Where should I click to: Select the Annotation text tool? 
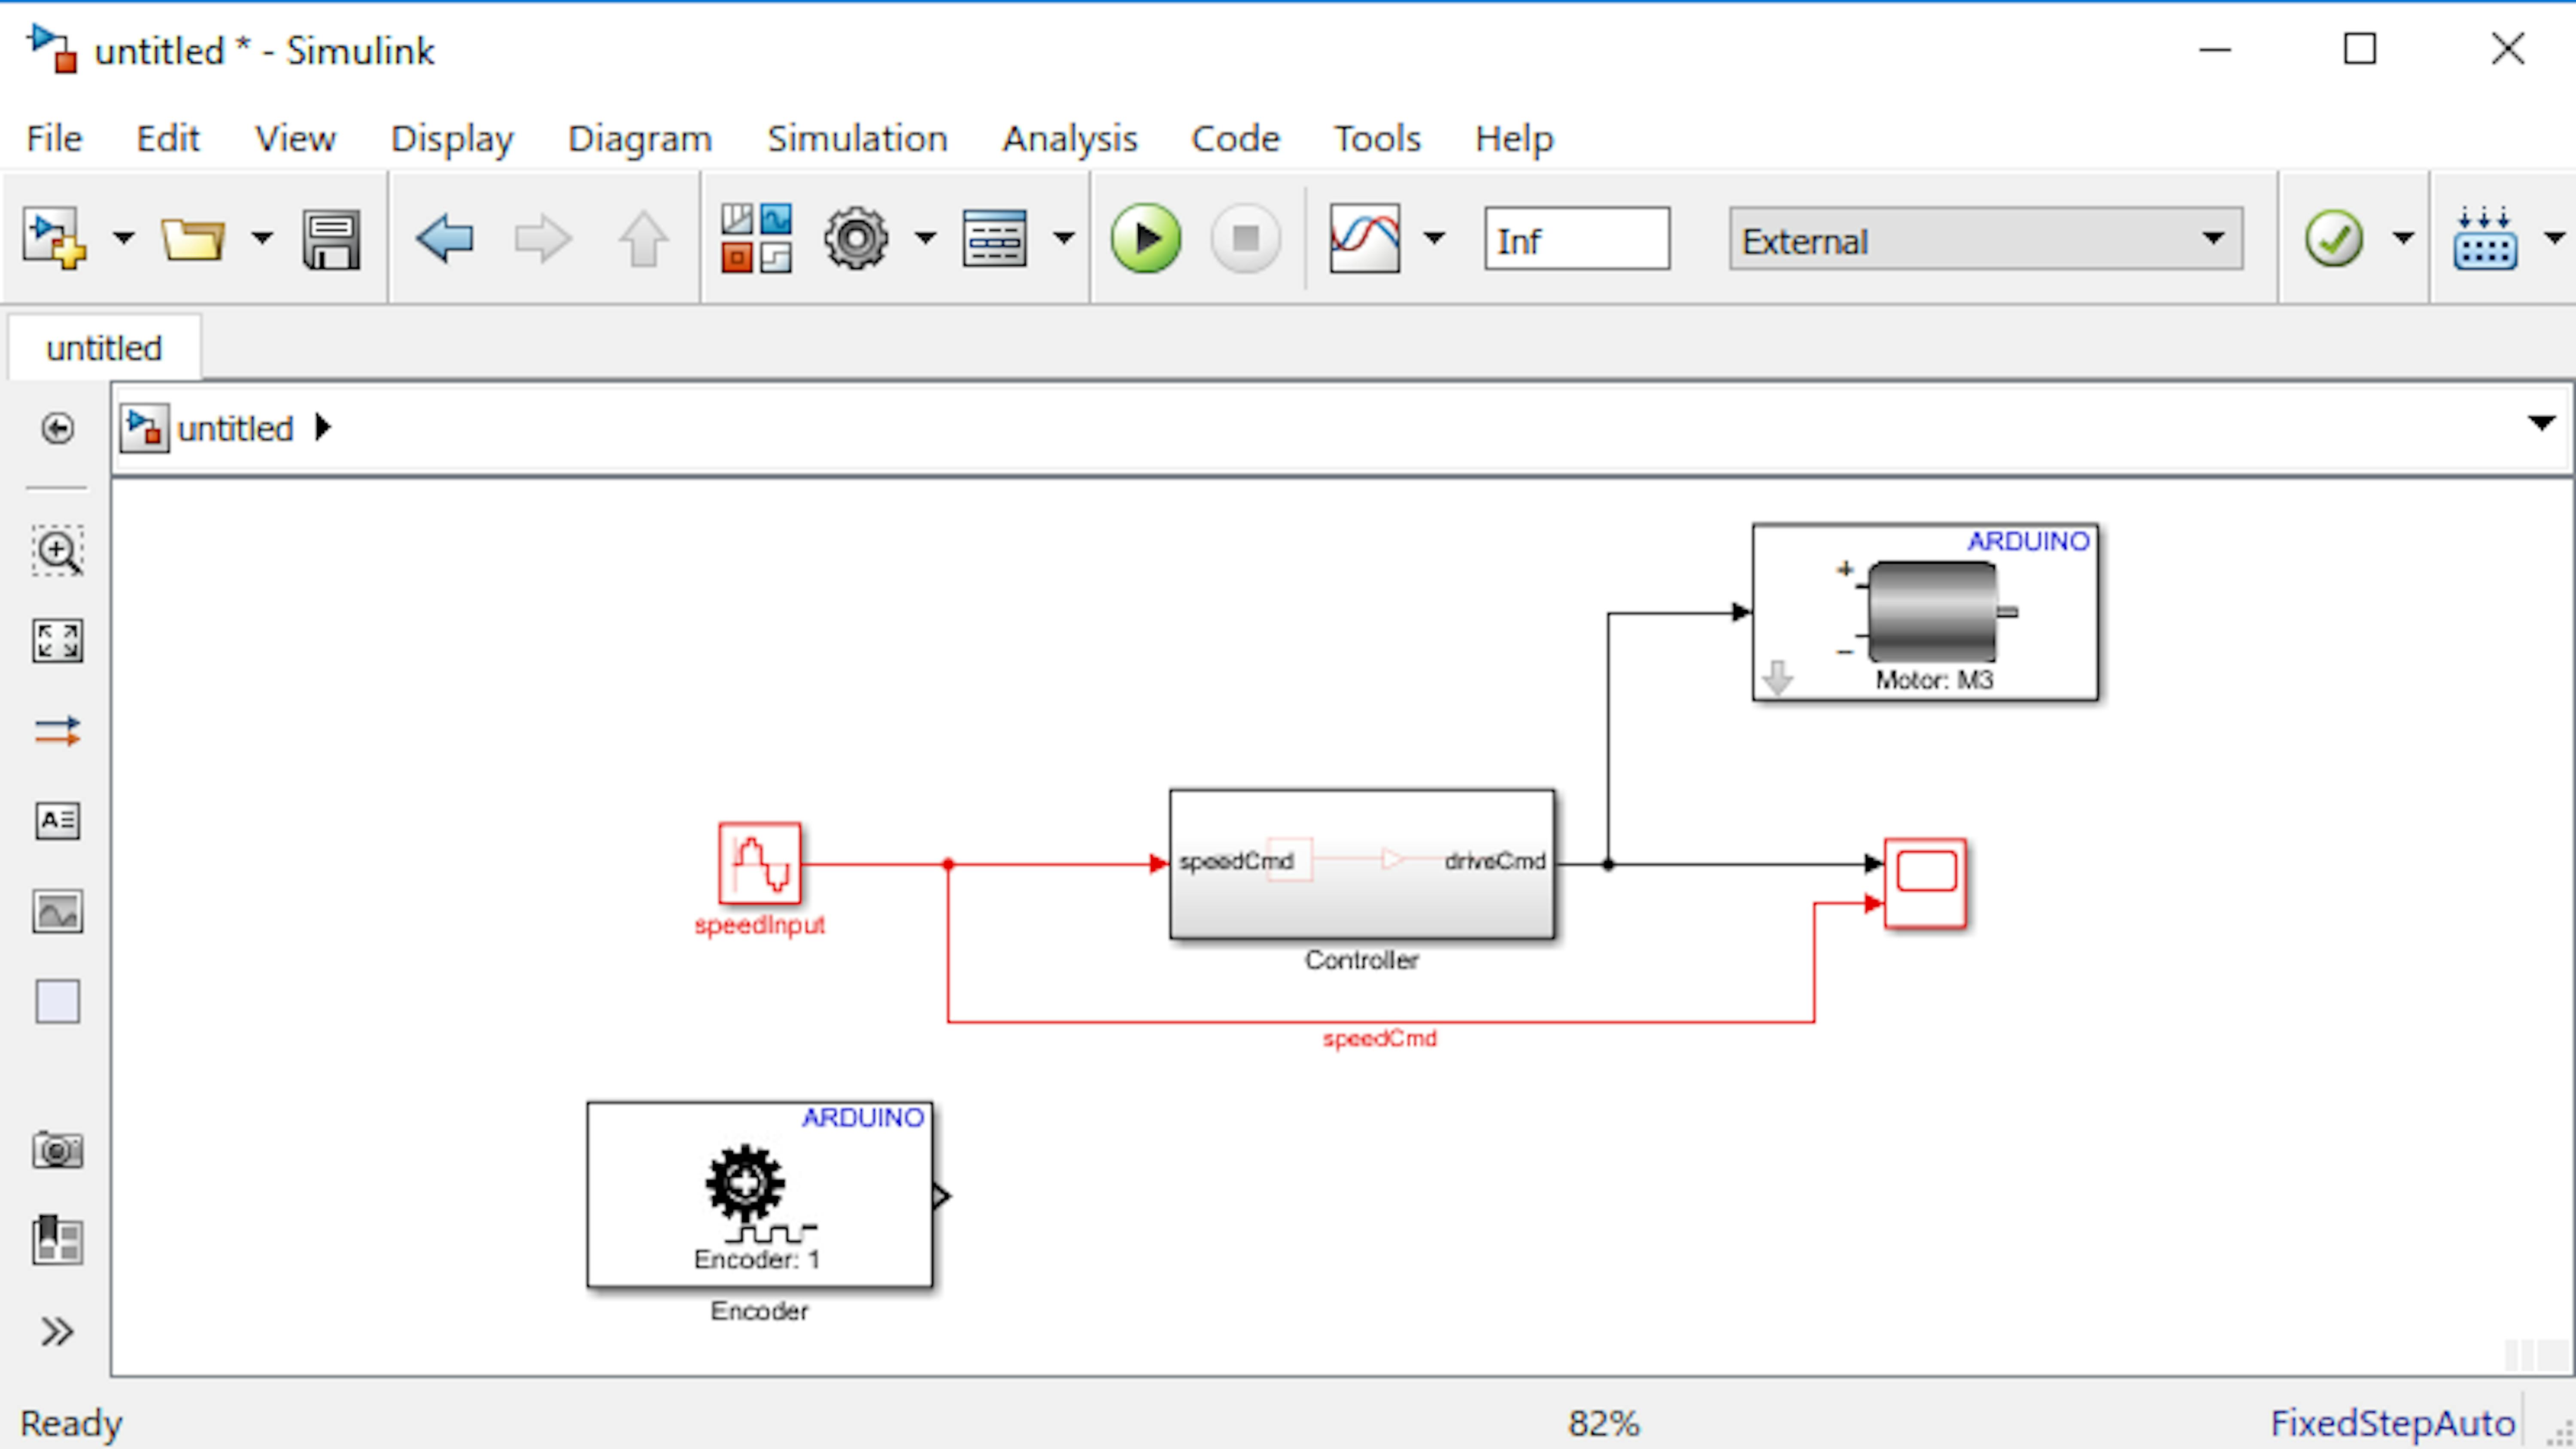[x=58, y=821]
